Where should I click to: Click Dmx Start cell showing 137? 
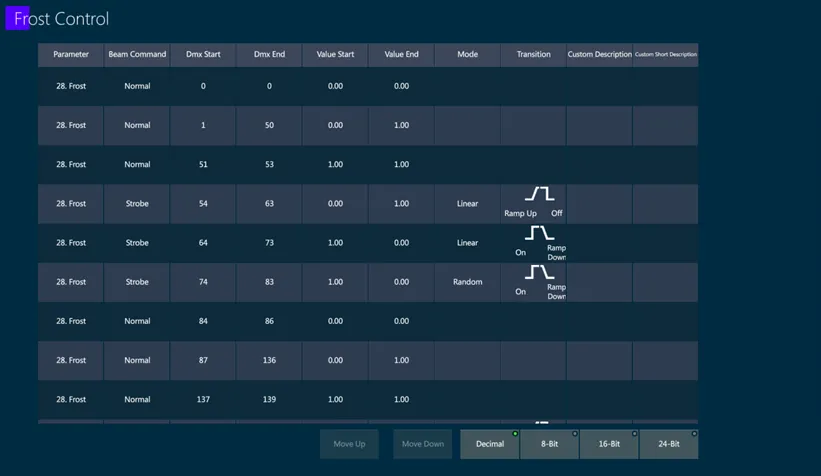pyautogui.click(x=203, y=400)
